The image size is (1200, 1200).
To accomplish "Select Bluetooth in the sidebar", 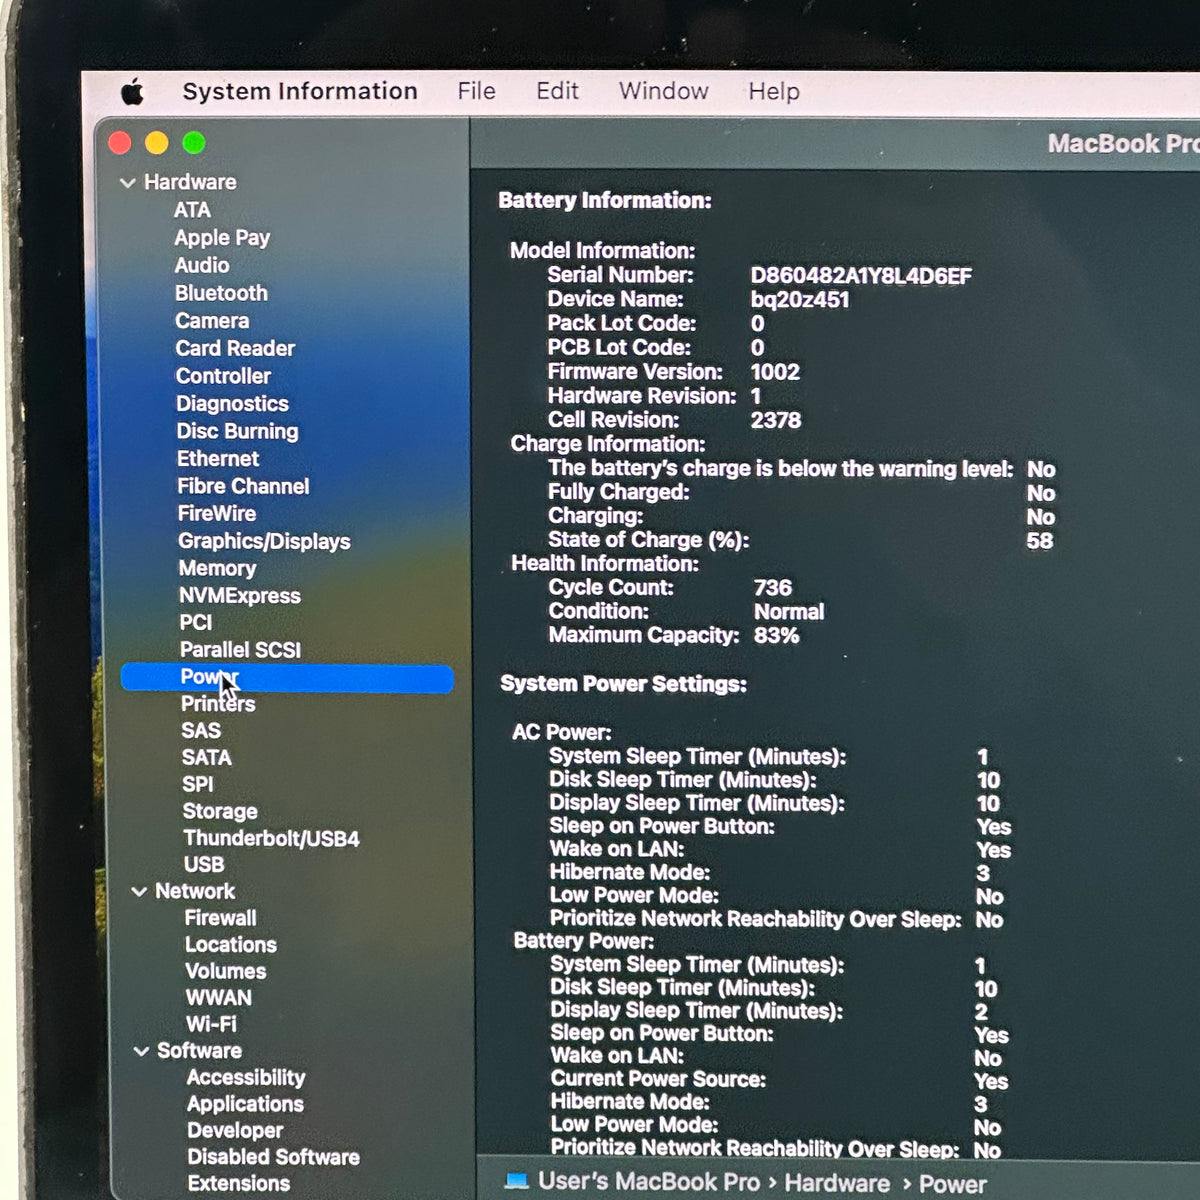I will pyautogui.click(x=221, y=293).
